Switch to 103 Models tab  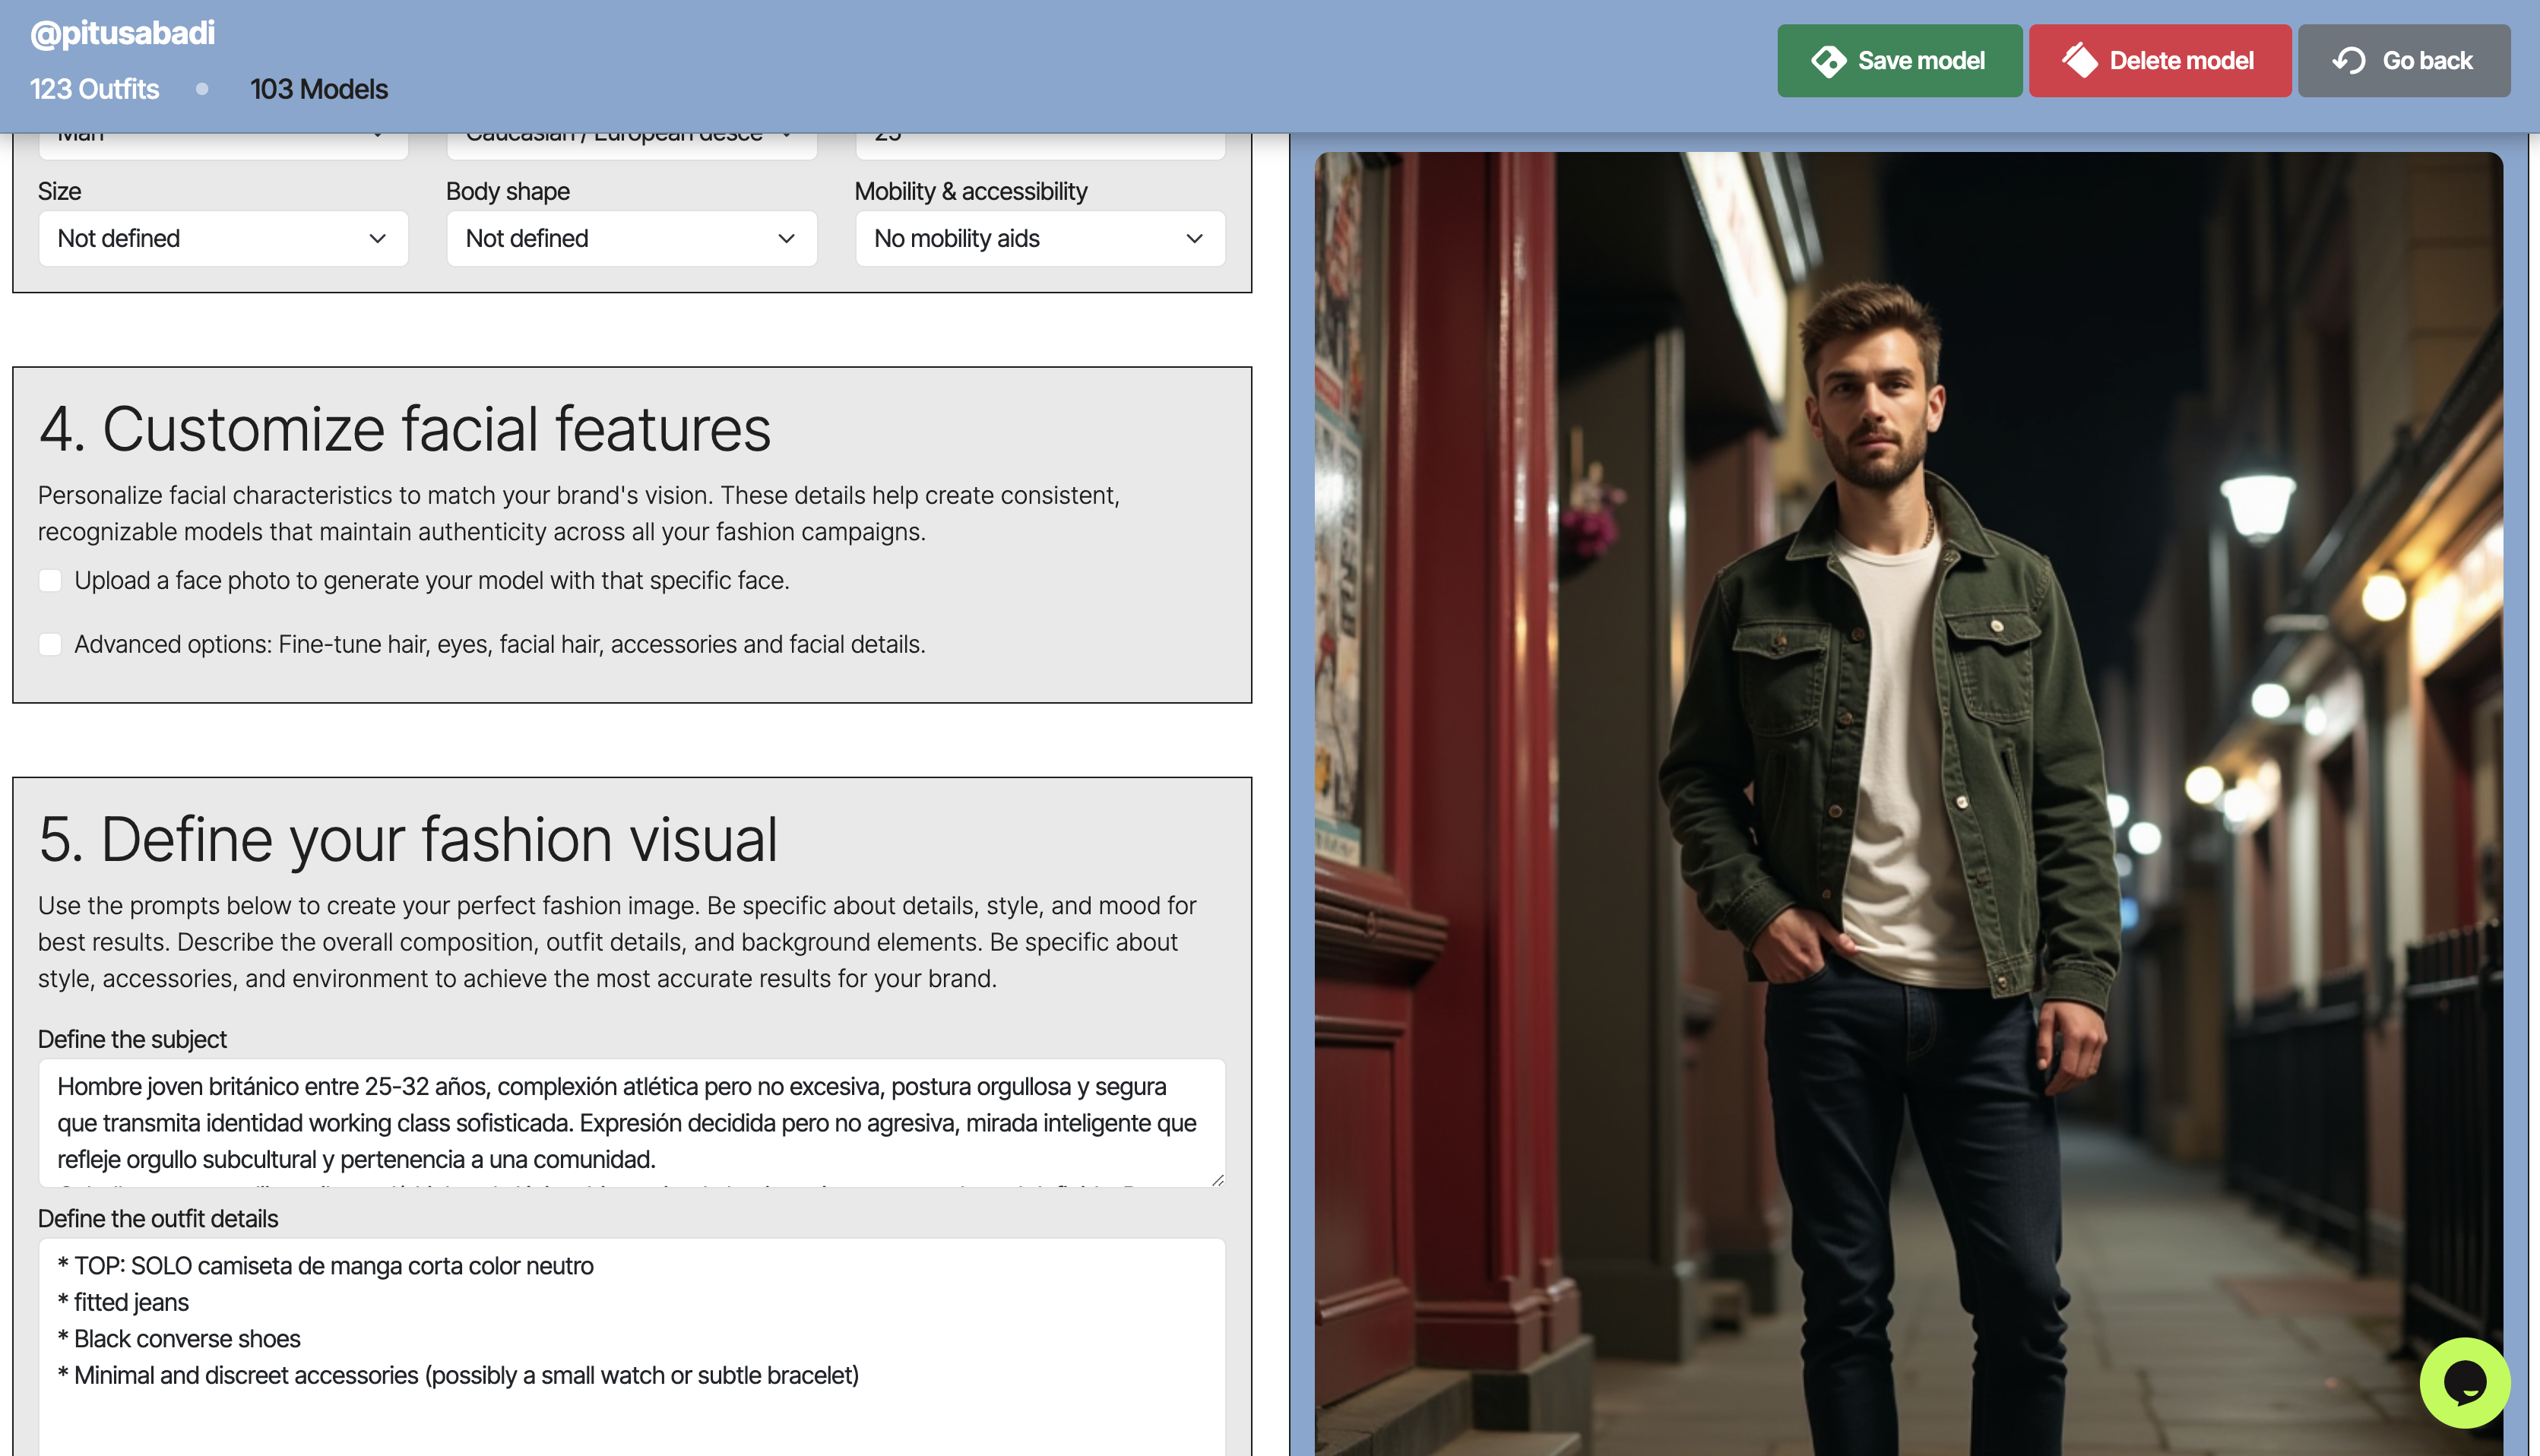pyautogui.click(x=318, y=89)
